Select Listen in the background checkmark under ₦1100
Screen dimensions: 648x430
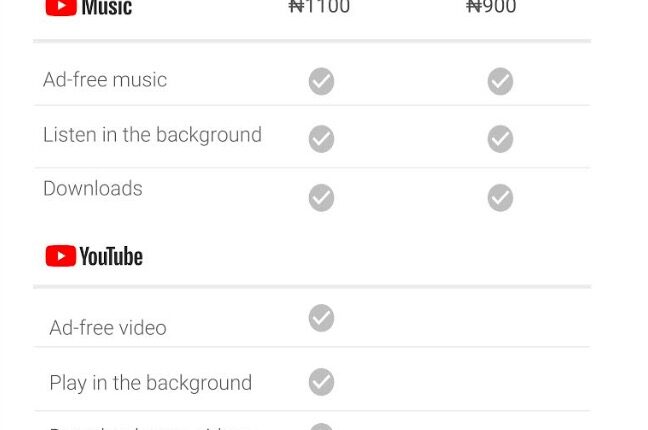(321, 139)
